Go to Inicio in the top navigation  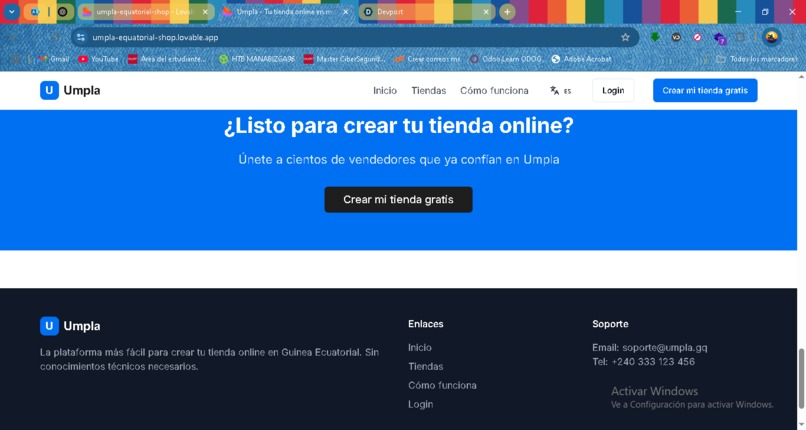(385, 90)
